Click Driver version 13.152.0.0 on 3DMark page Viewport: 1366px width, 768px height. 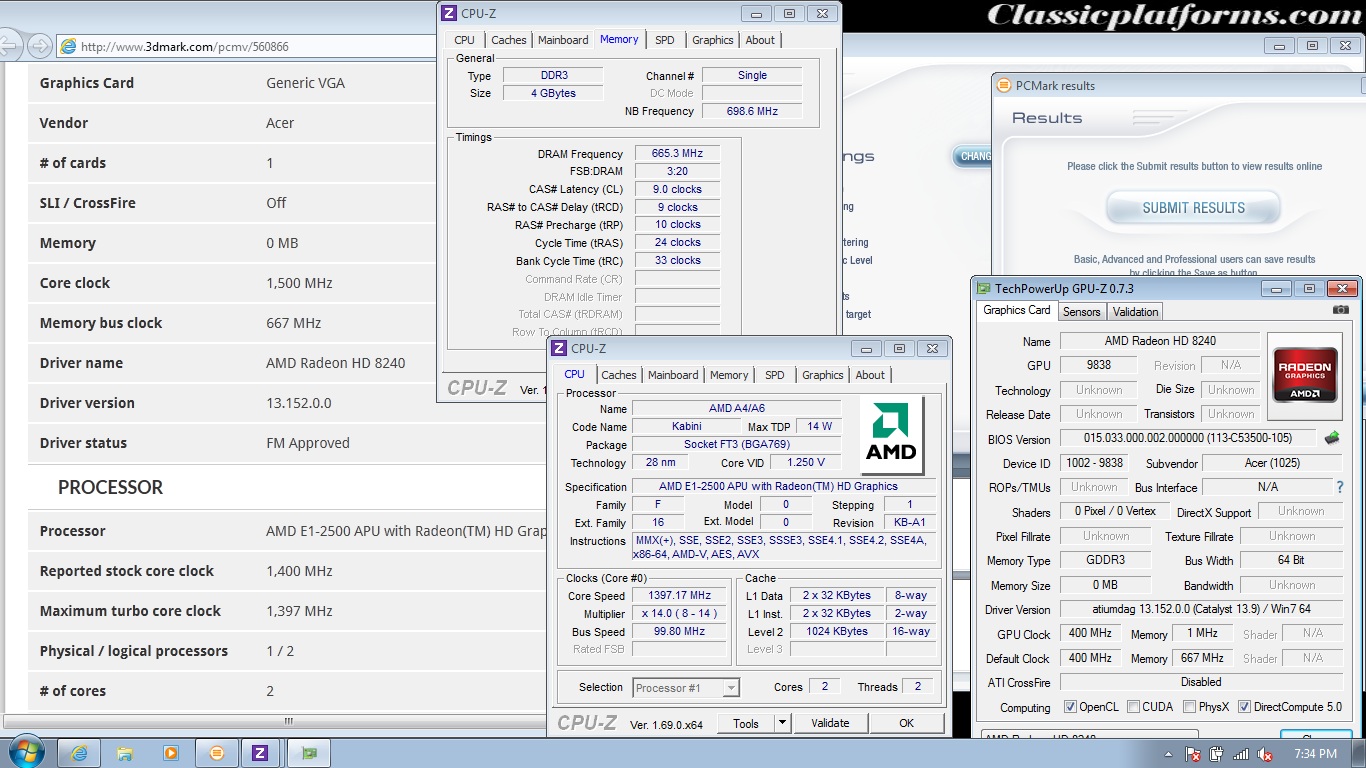click(x=298, y=403)
